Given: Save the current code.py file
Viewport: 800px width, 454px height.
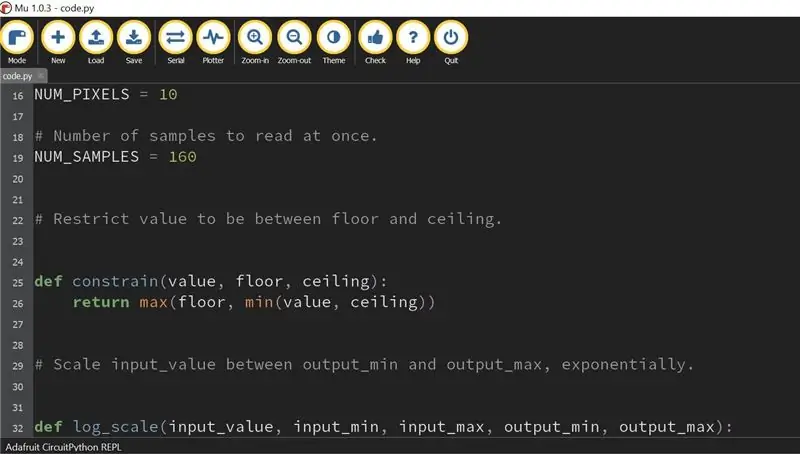Looking at the screenshot, I should pos(134,42).
